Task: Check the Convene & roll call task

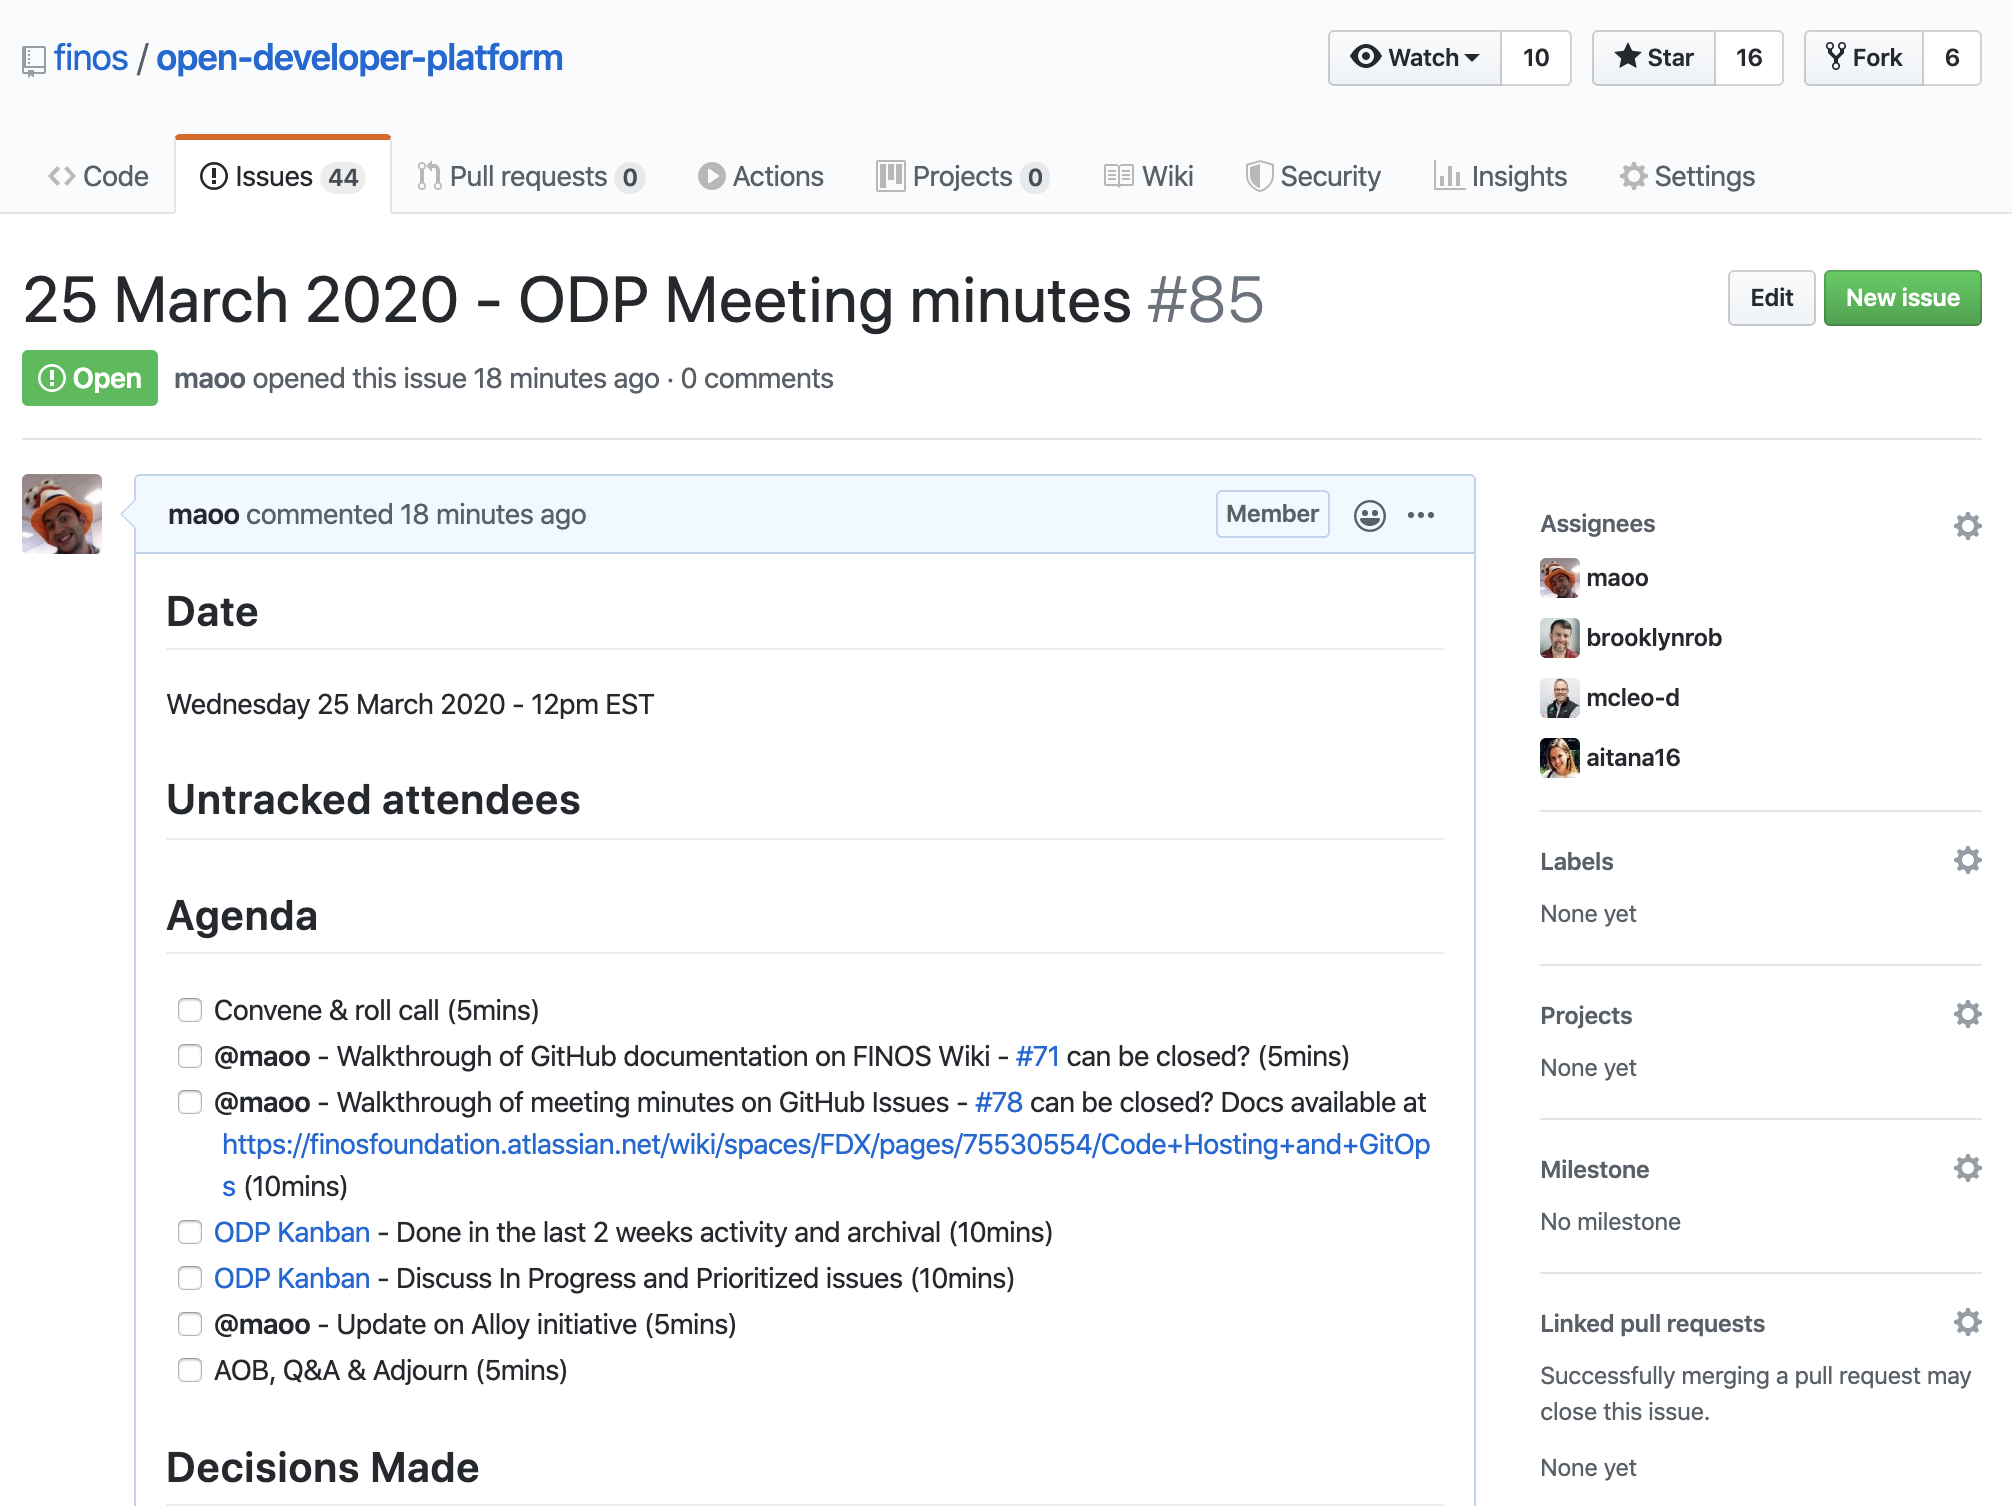Action: point(190,1010)
